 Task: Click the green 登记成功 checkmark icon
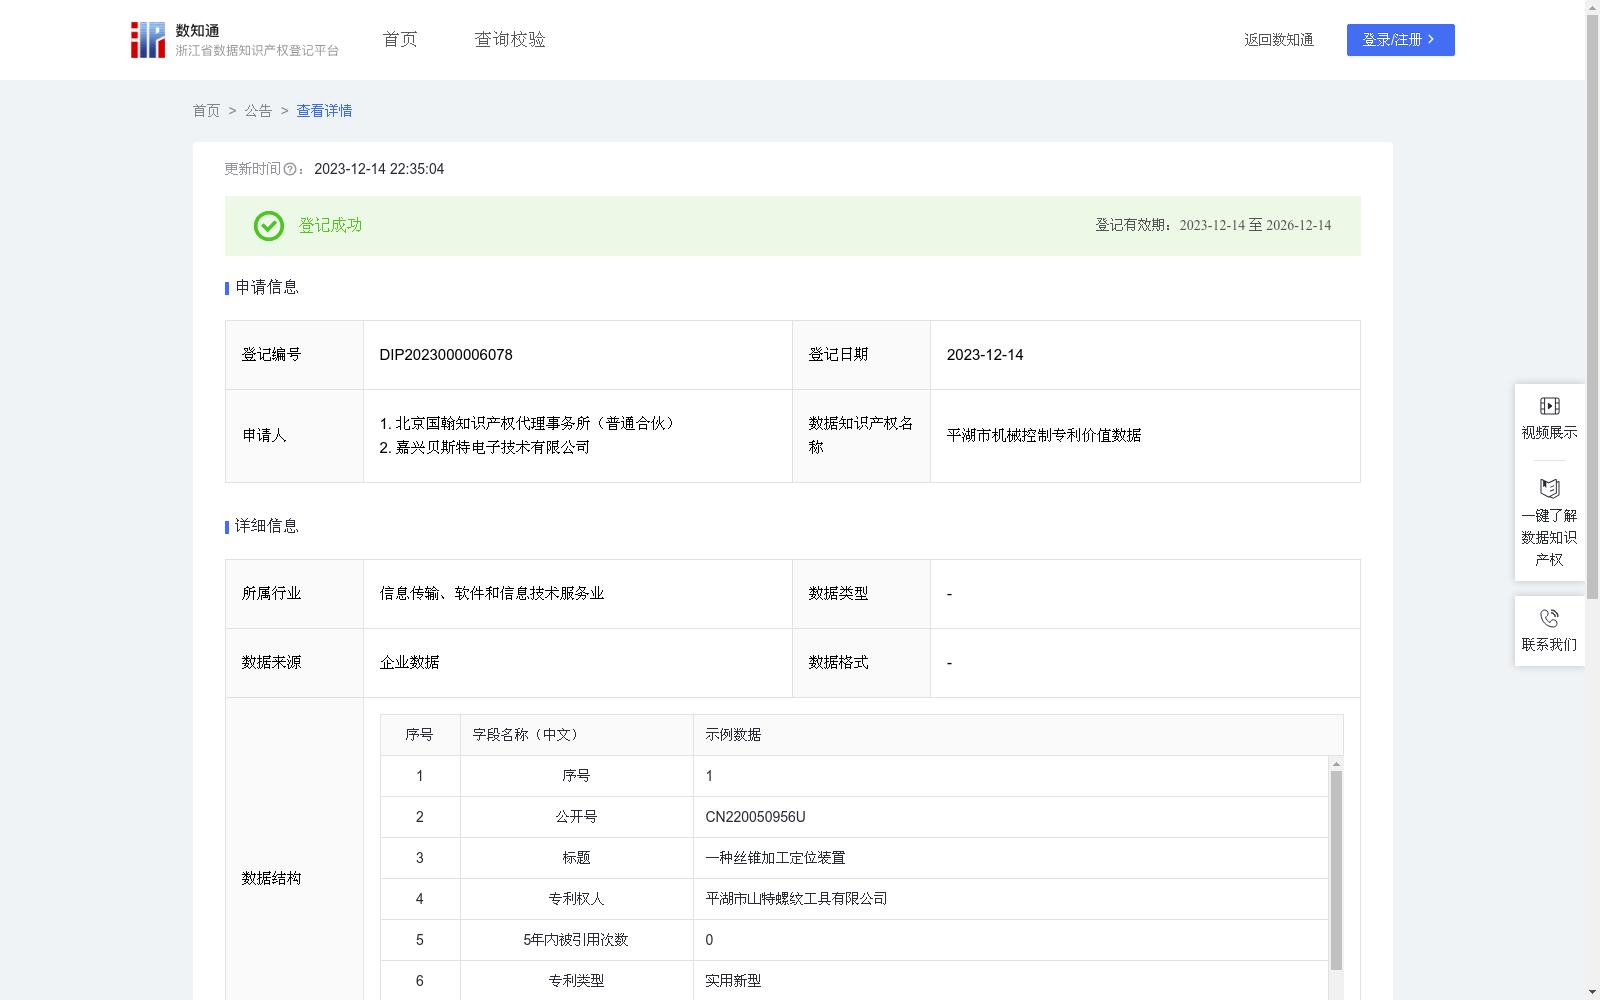tap(268, 226)
